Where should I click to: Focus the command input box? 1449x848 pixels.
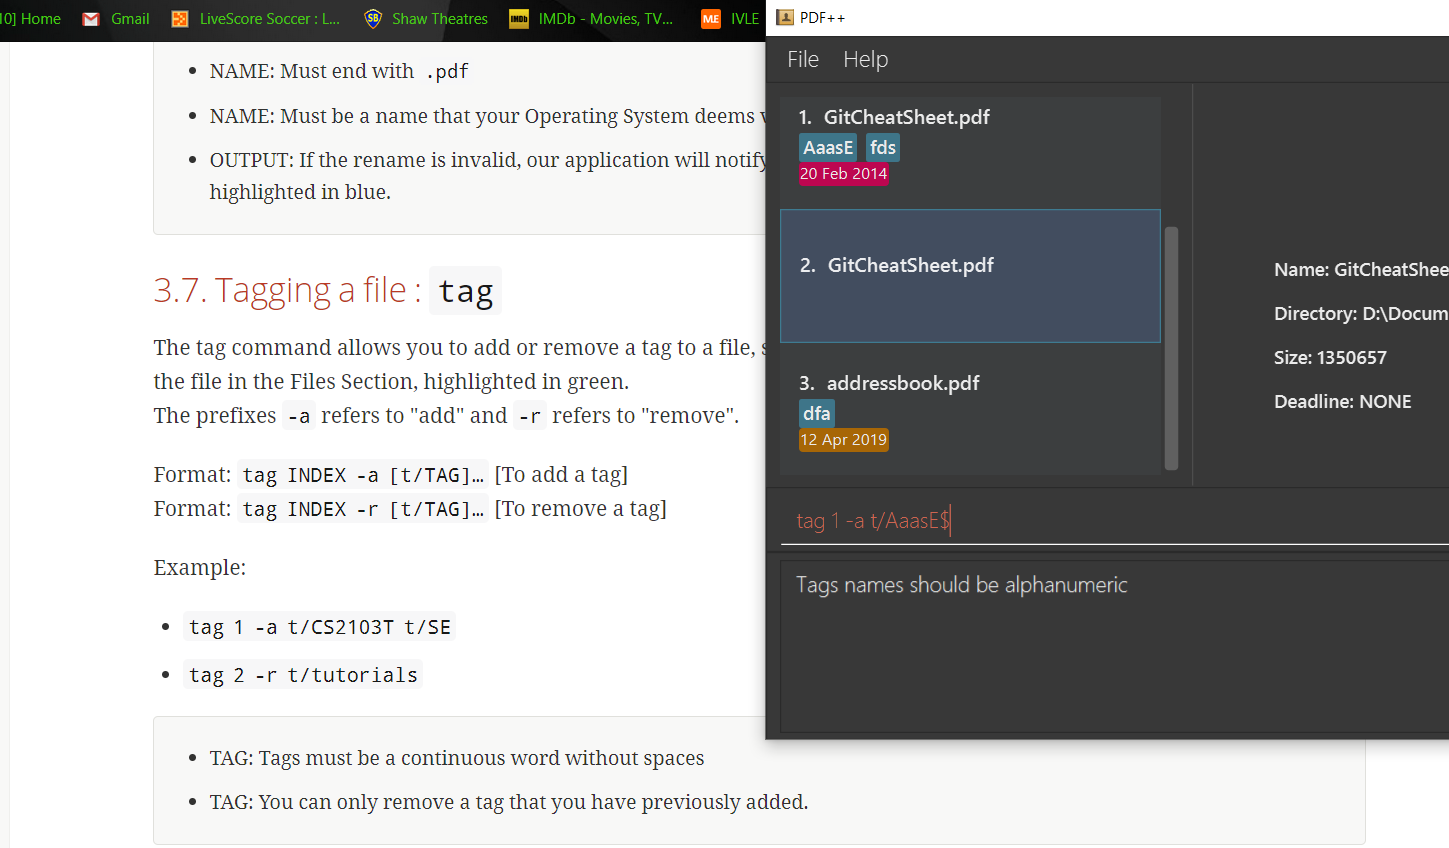(1114, 521)
